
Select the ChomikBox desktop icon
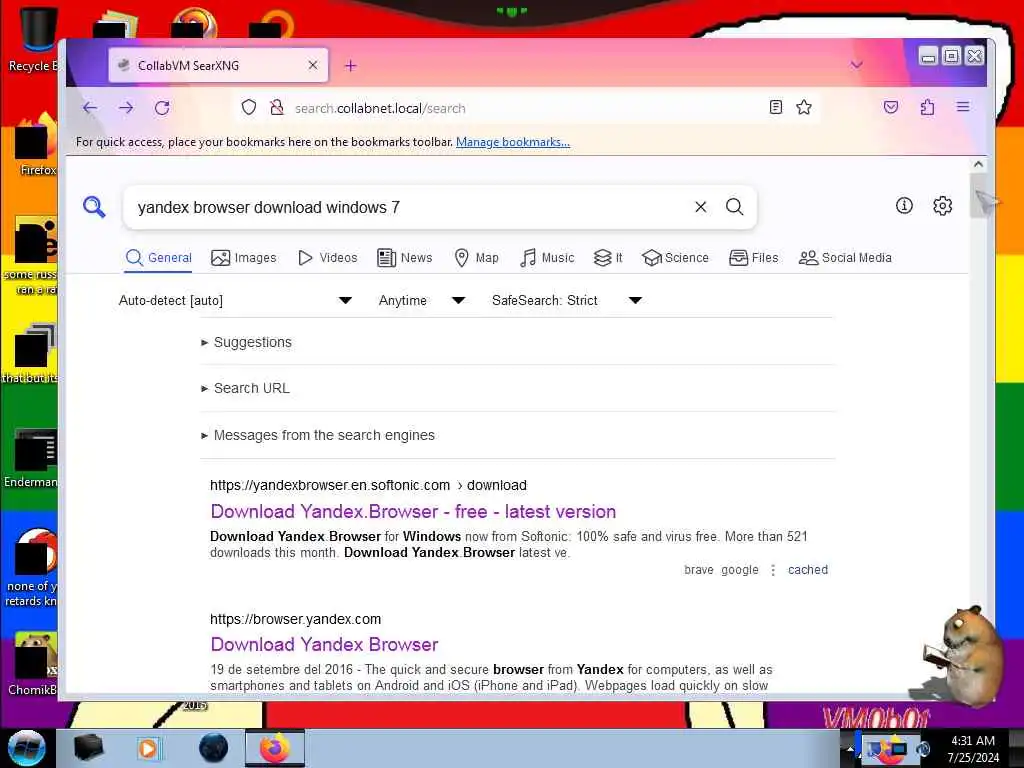(x=33, y=664)
